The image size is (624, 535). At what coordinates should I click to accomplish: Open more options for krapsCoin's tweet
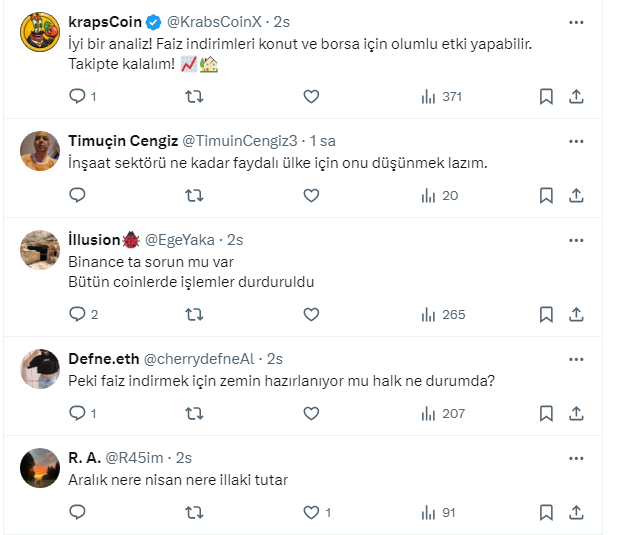pos(576,21)
